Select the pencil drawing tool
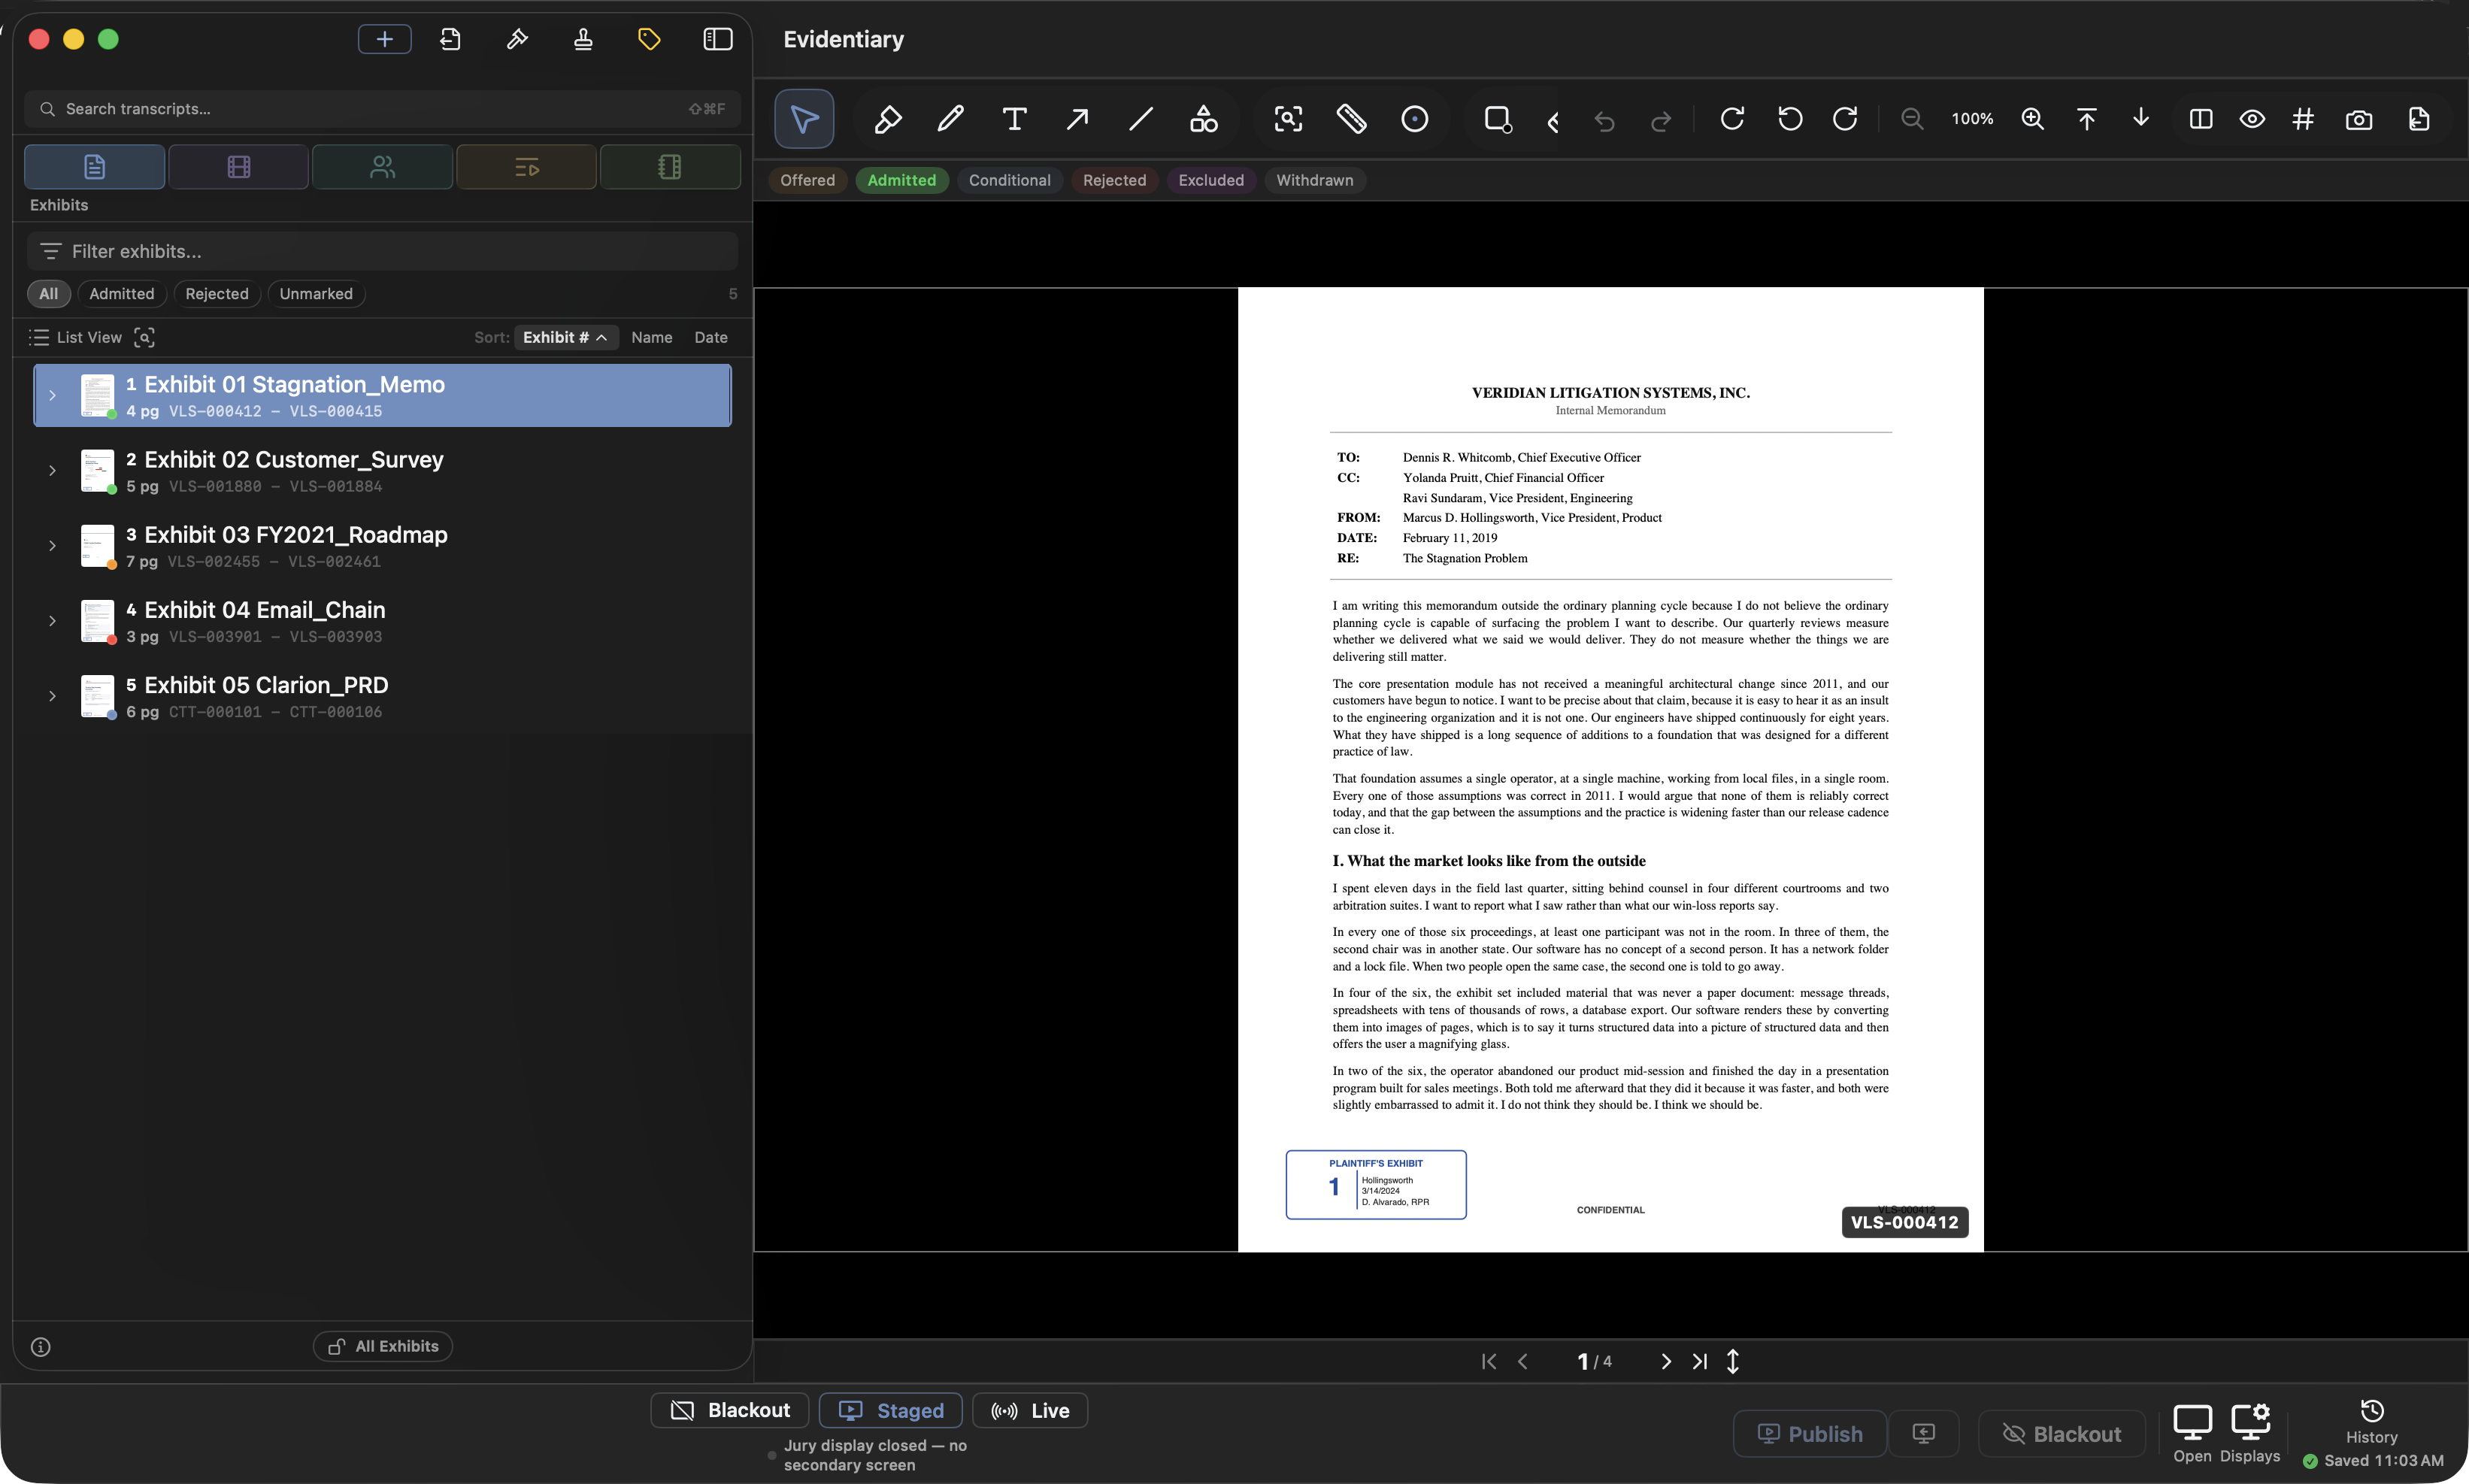Viewport: 2469px width, 1484px height. 950,119
